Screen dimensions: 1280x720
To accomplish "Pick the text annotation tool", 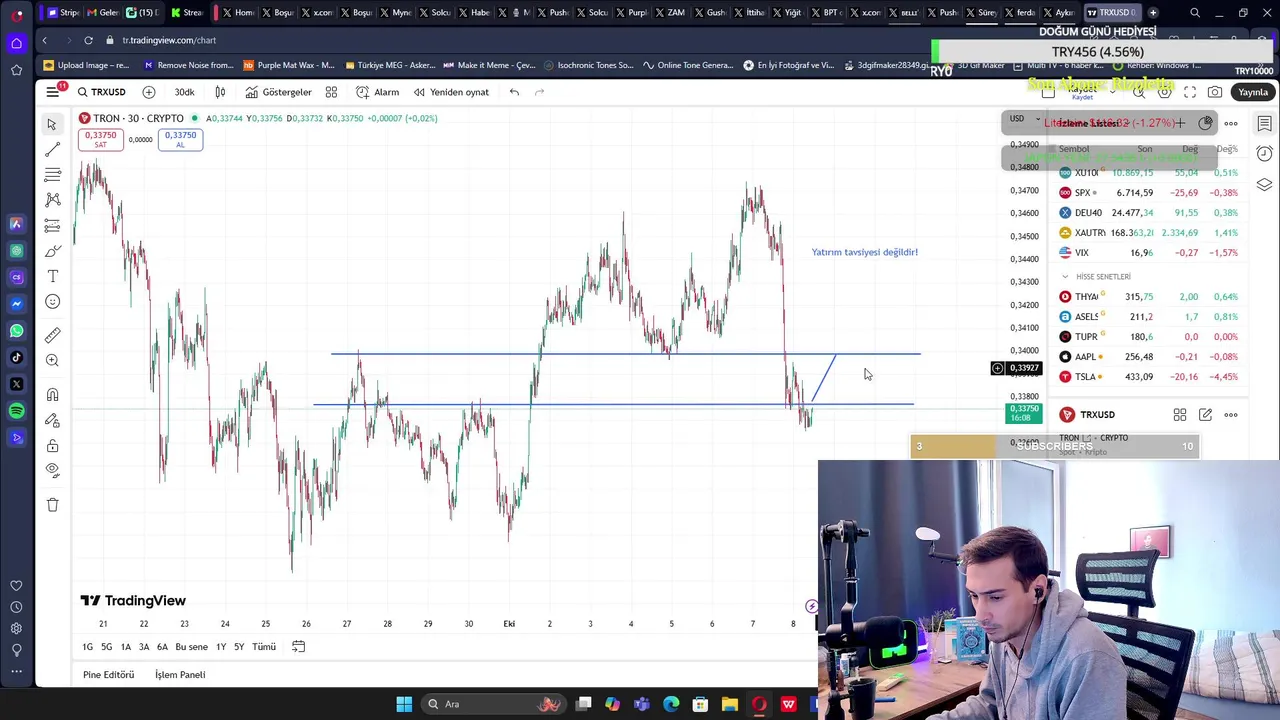I will pyautogui.click(x=52, y=276).
